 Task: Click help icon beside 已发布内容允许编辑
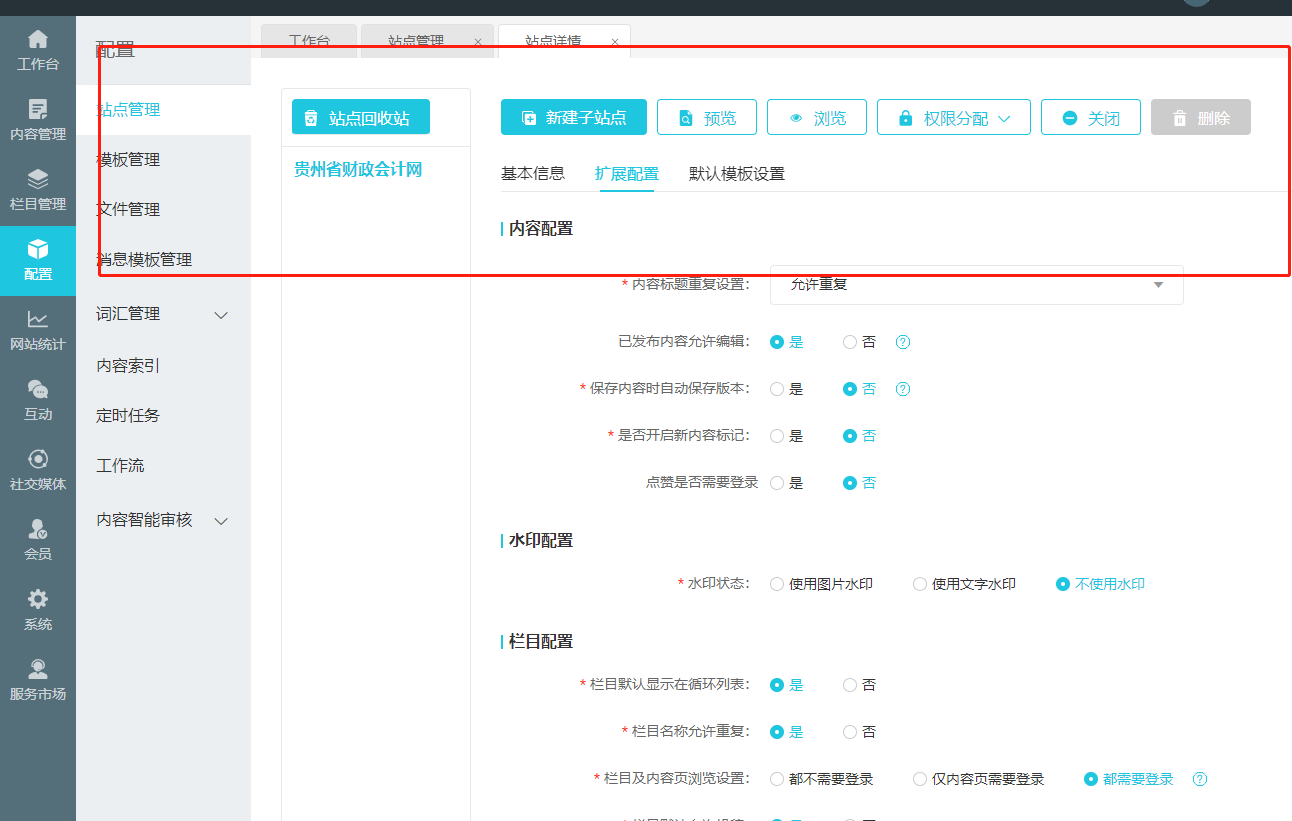click(902, 342)
